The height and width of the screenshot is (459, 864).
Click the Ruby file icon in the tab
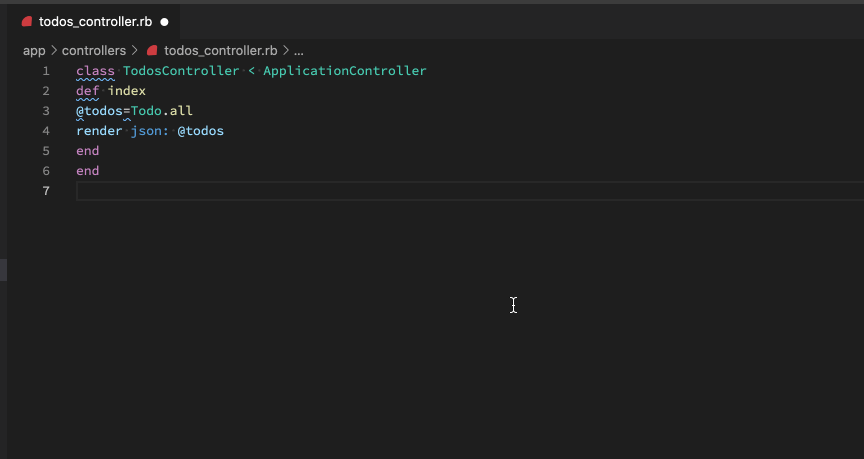(26, 22)
